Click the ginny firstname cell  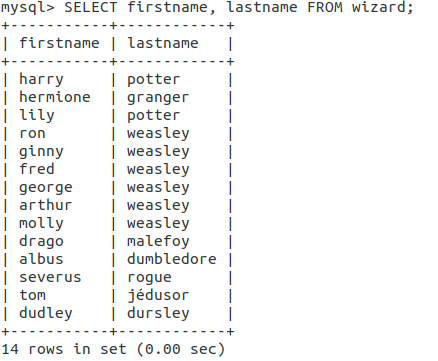point(41,152)
